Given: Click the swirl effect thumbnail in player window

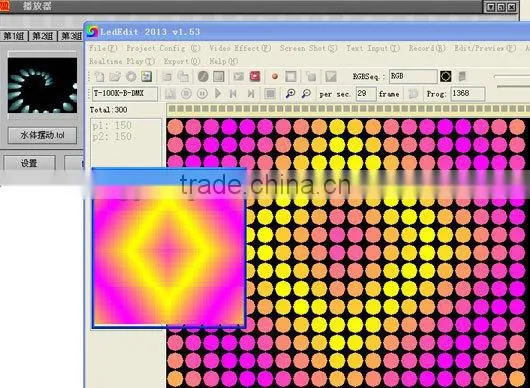Looking at the screenshot, I should click(43, 86).
